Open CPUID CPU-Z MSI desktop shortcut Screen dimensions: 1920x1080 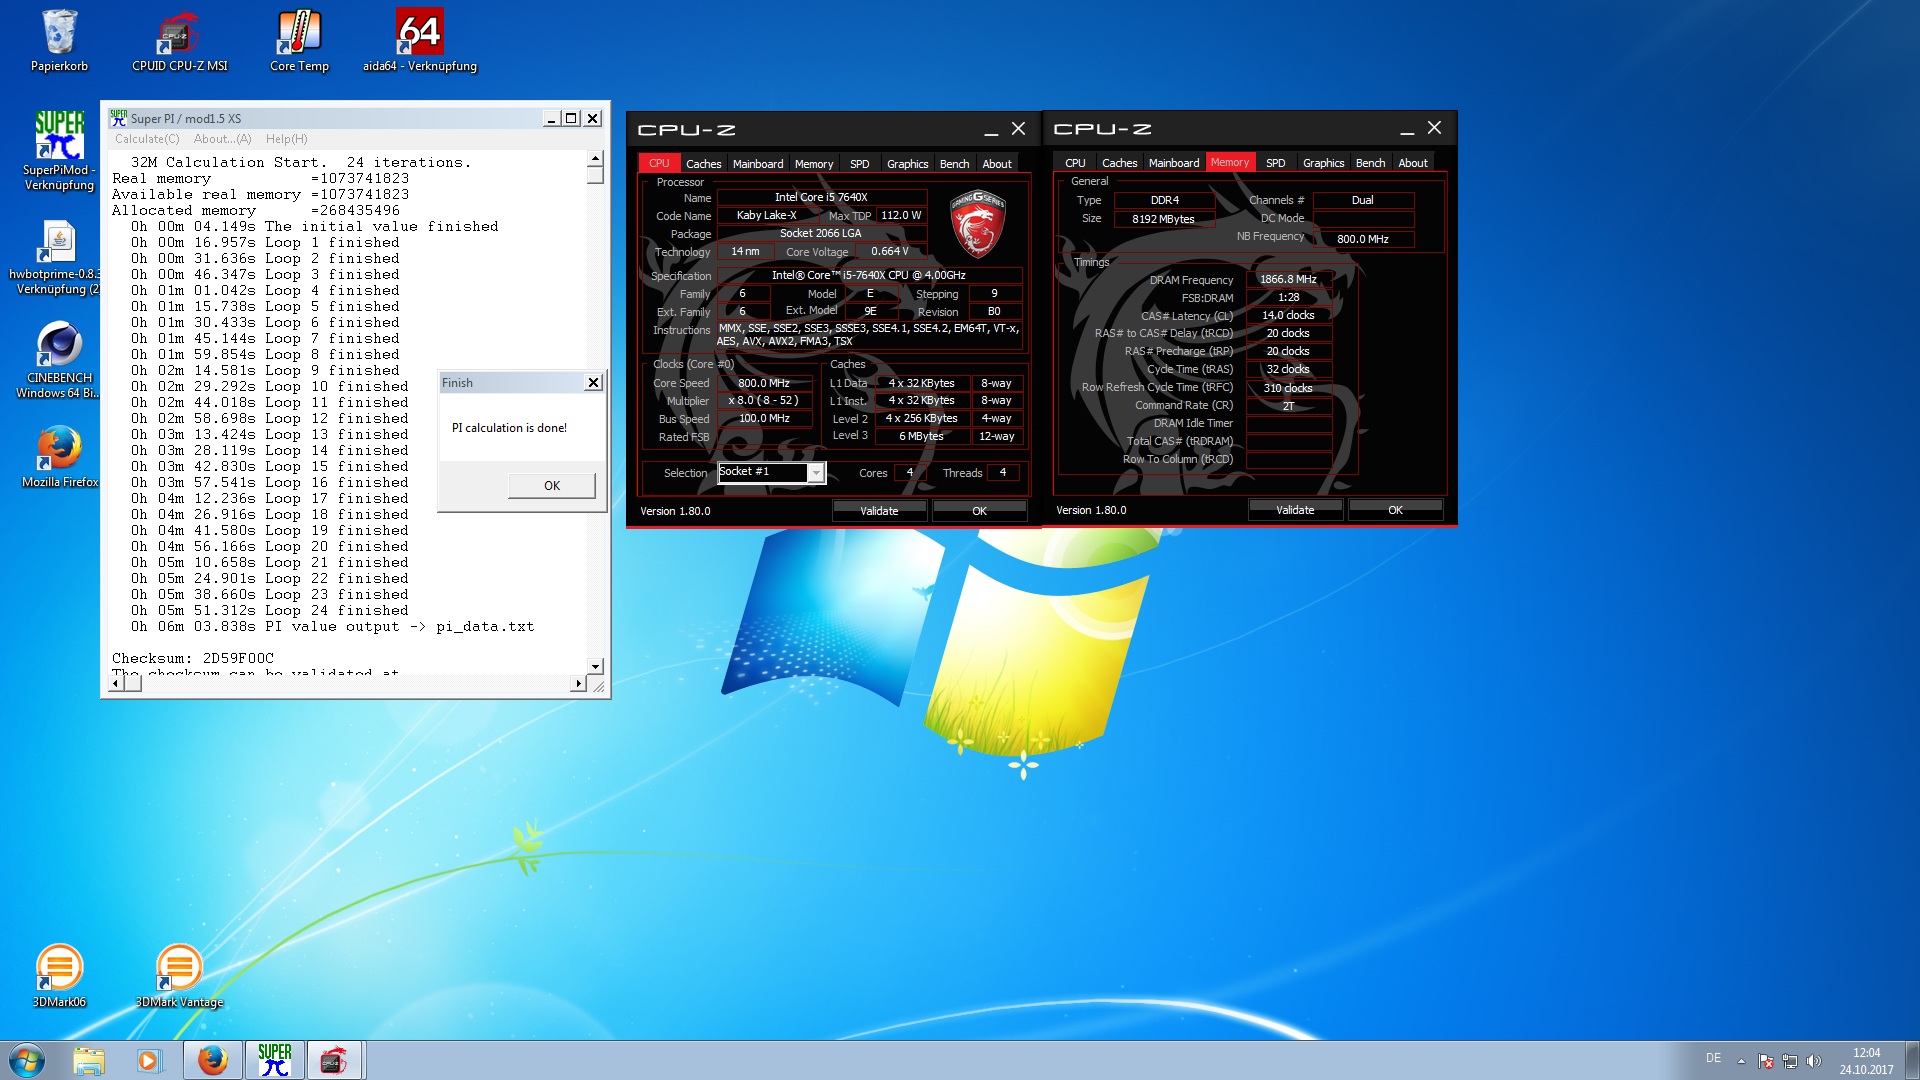coord(179,42)
